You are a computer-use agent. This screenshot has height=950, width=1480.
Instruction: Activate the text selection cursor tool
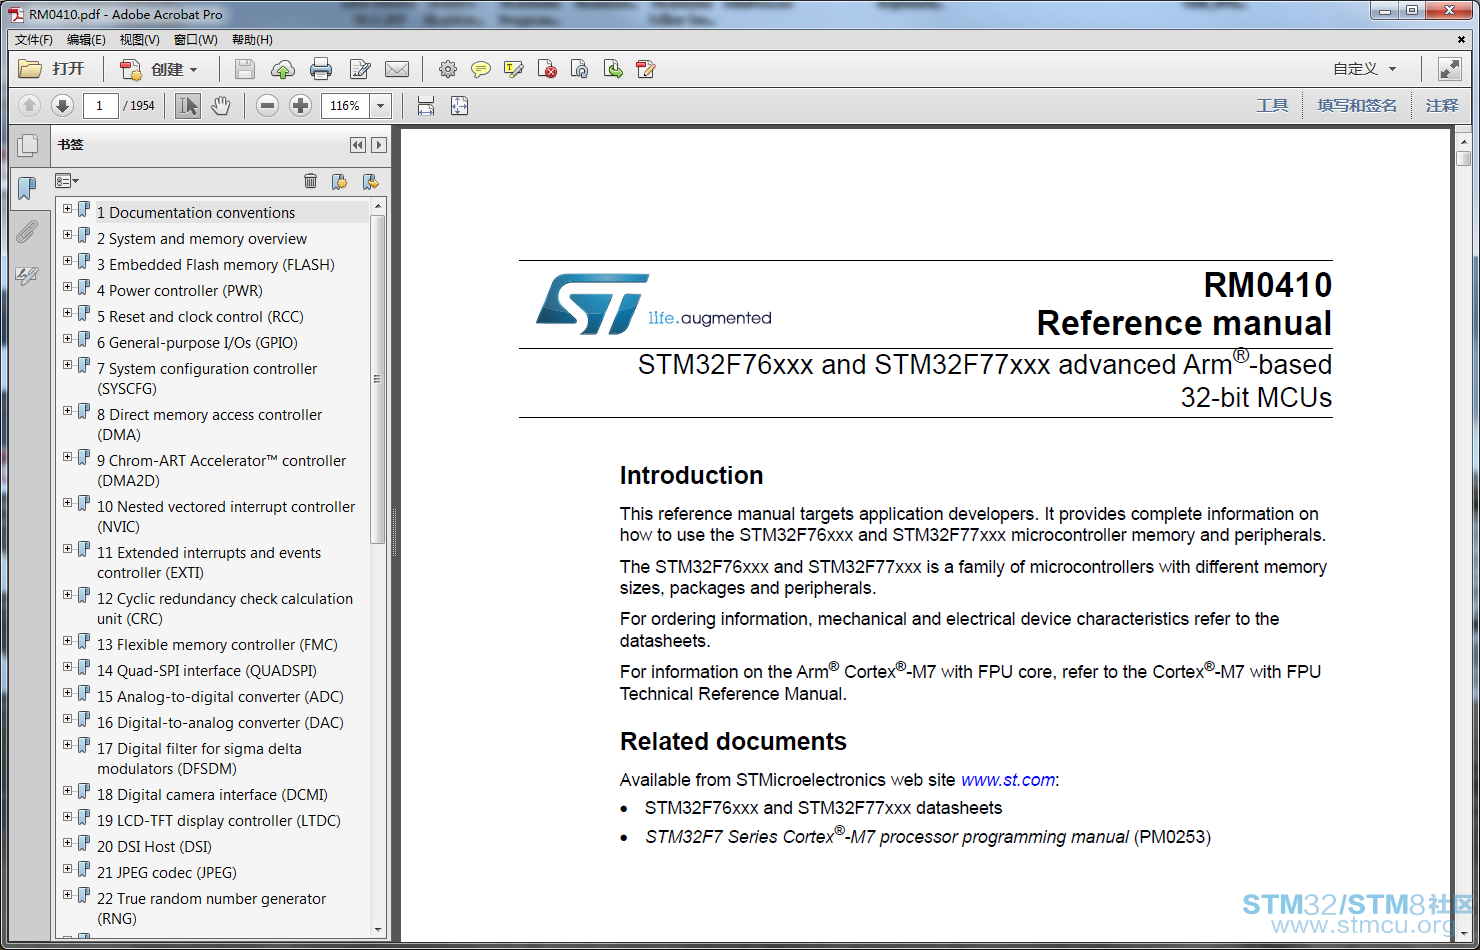[x=187, y=105]
